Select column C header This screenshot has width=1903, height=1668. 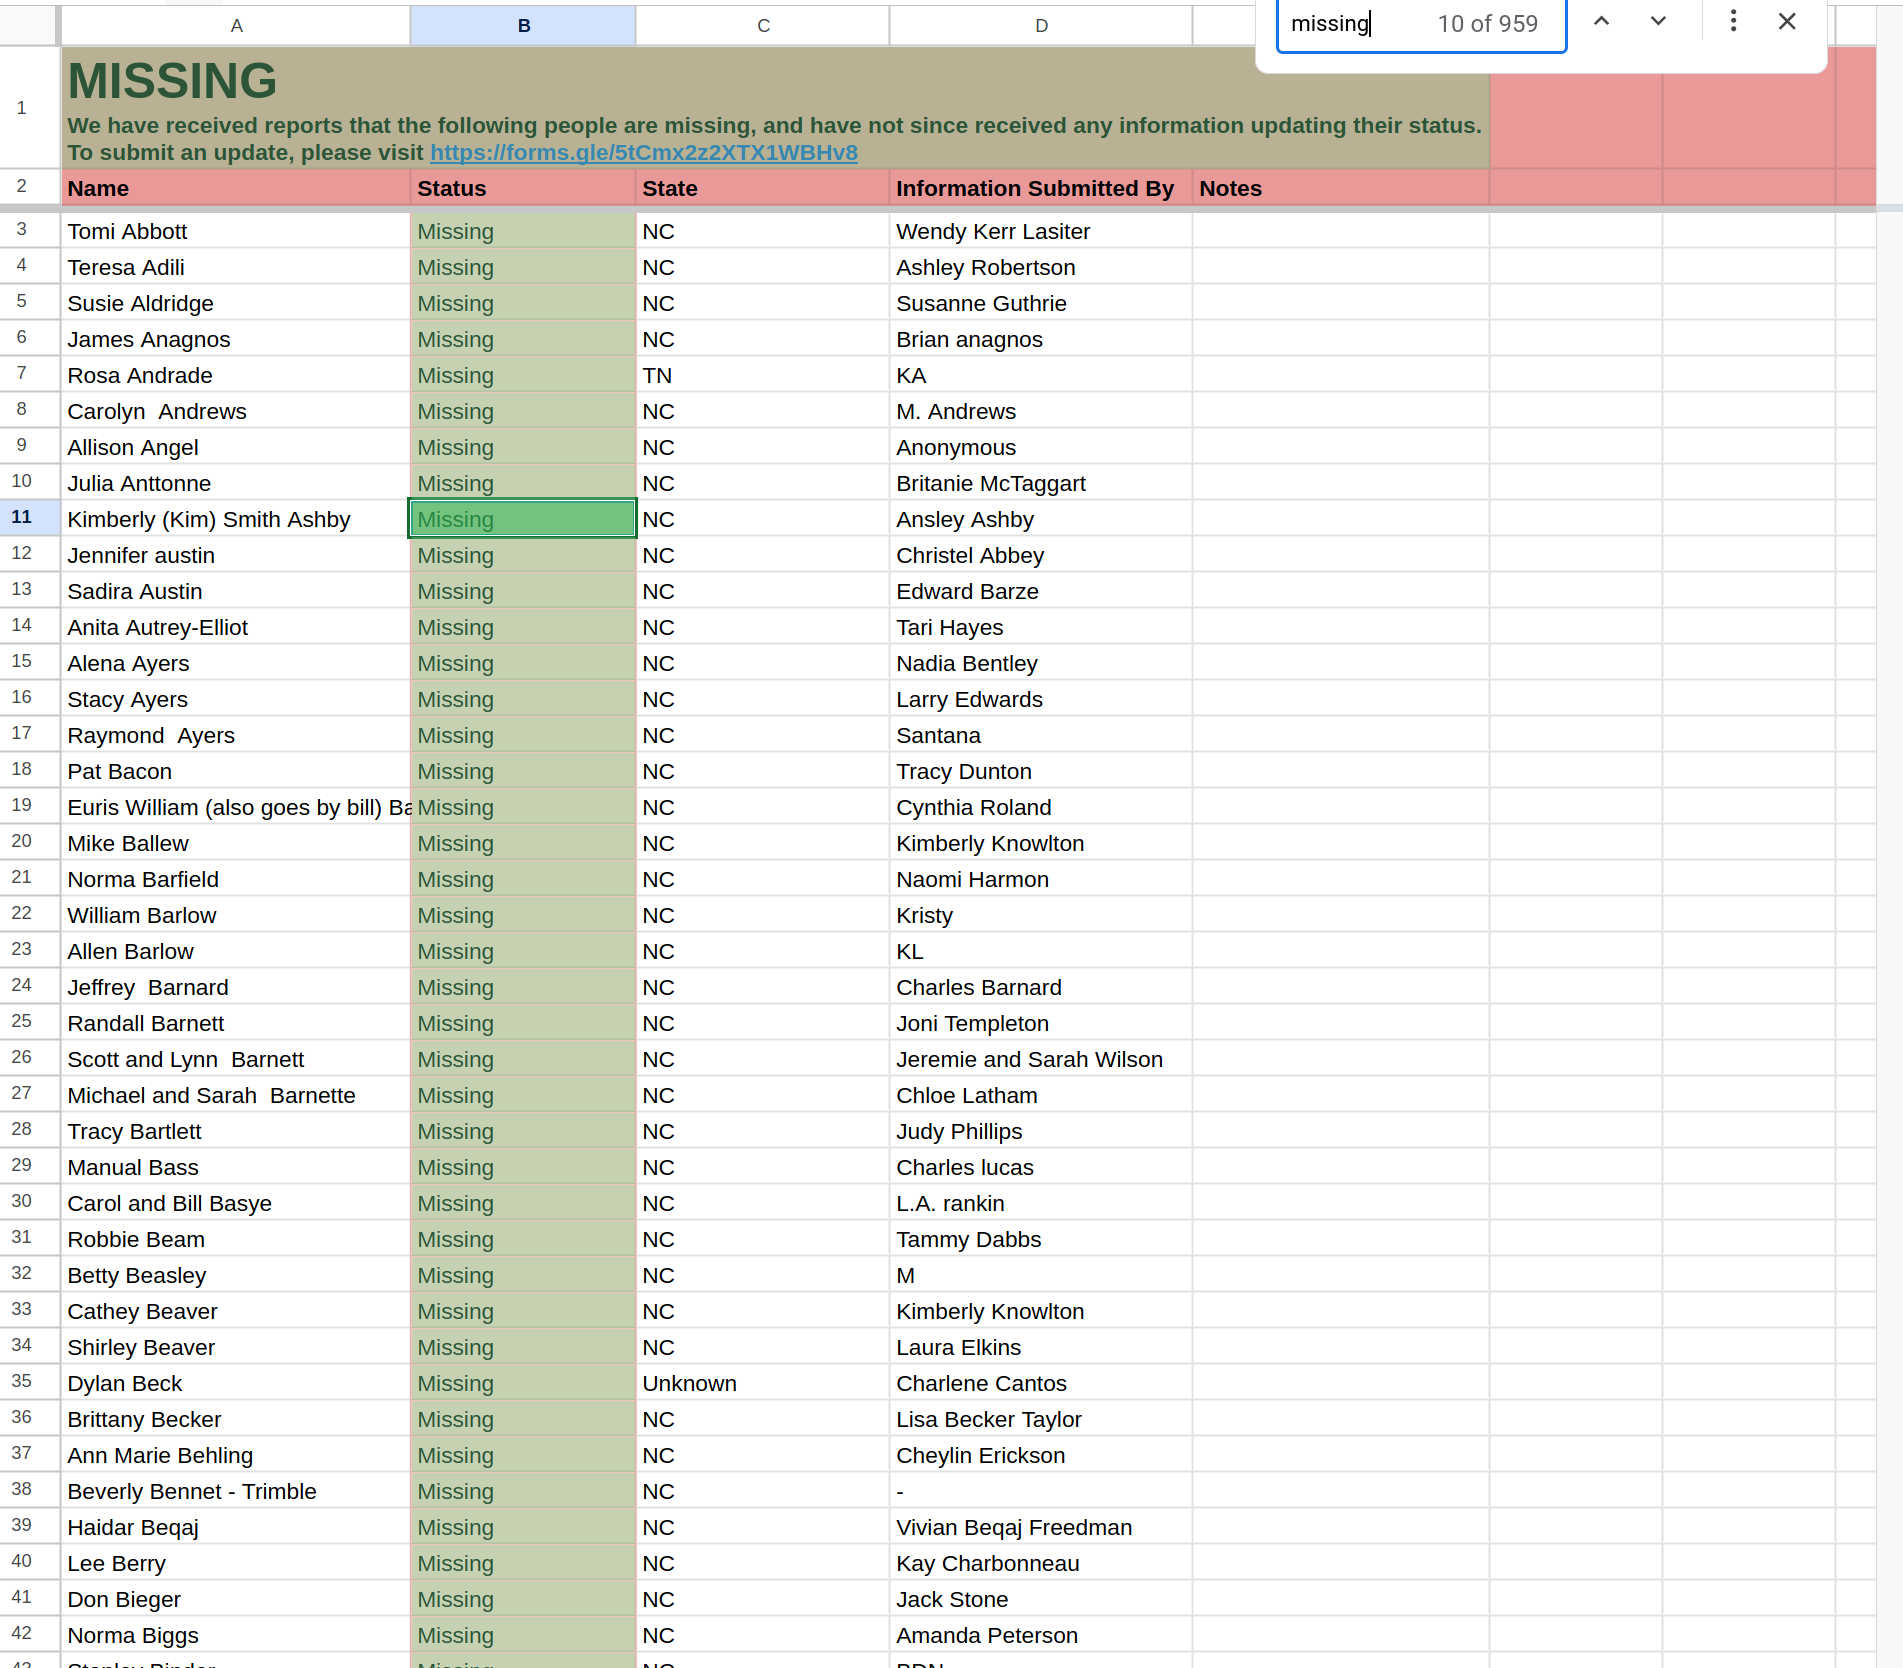tap(763, 26)
